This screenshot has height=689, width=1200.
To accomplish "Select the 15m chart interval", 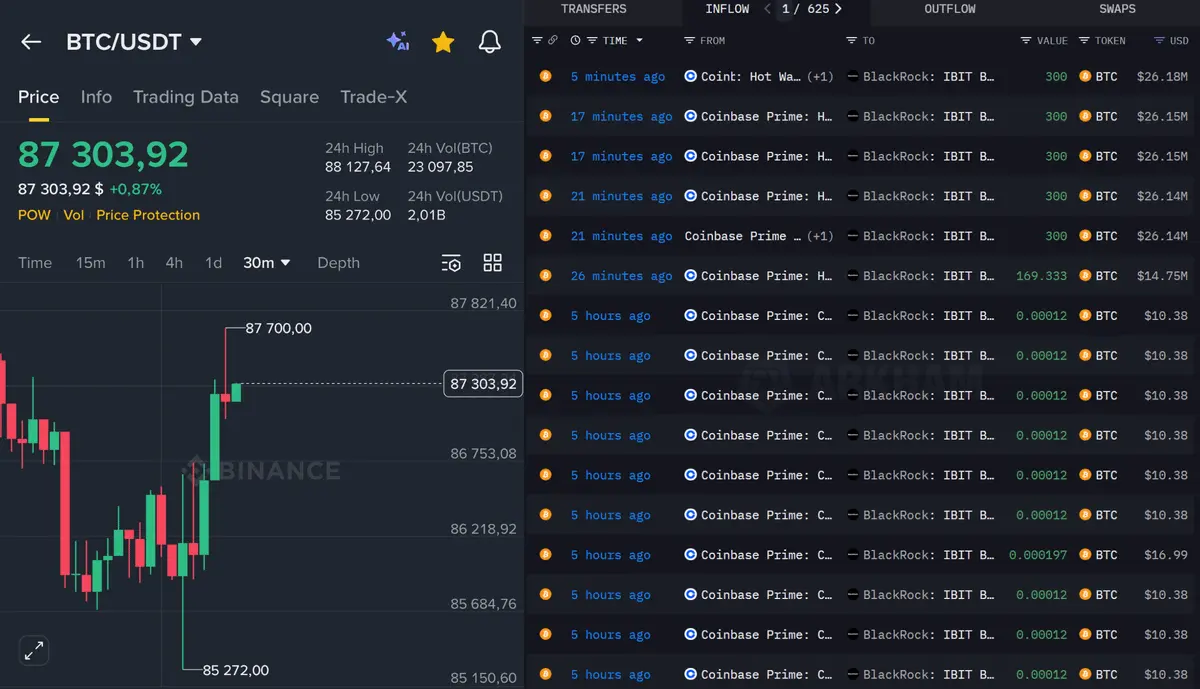I will click(91, 263).
